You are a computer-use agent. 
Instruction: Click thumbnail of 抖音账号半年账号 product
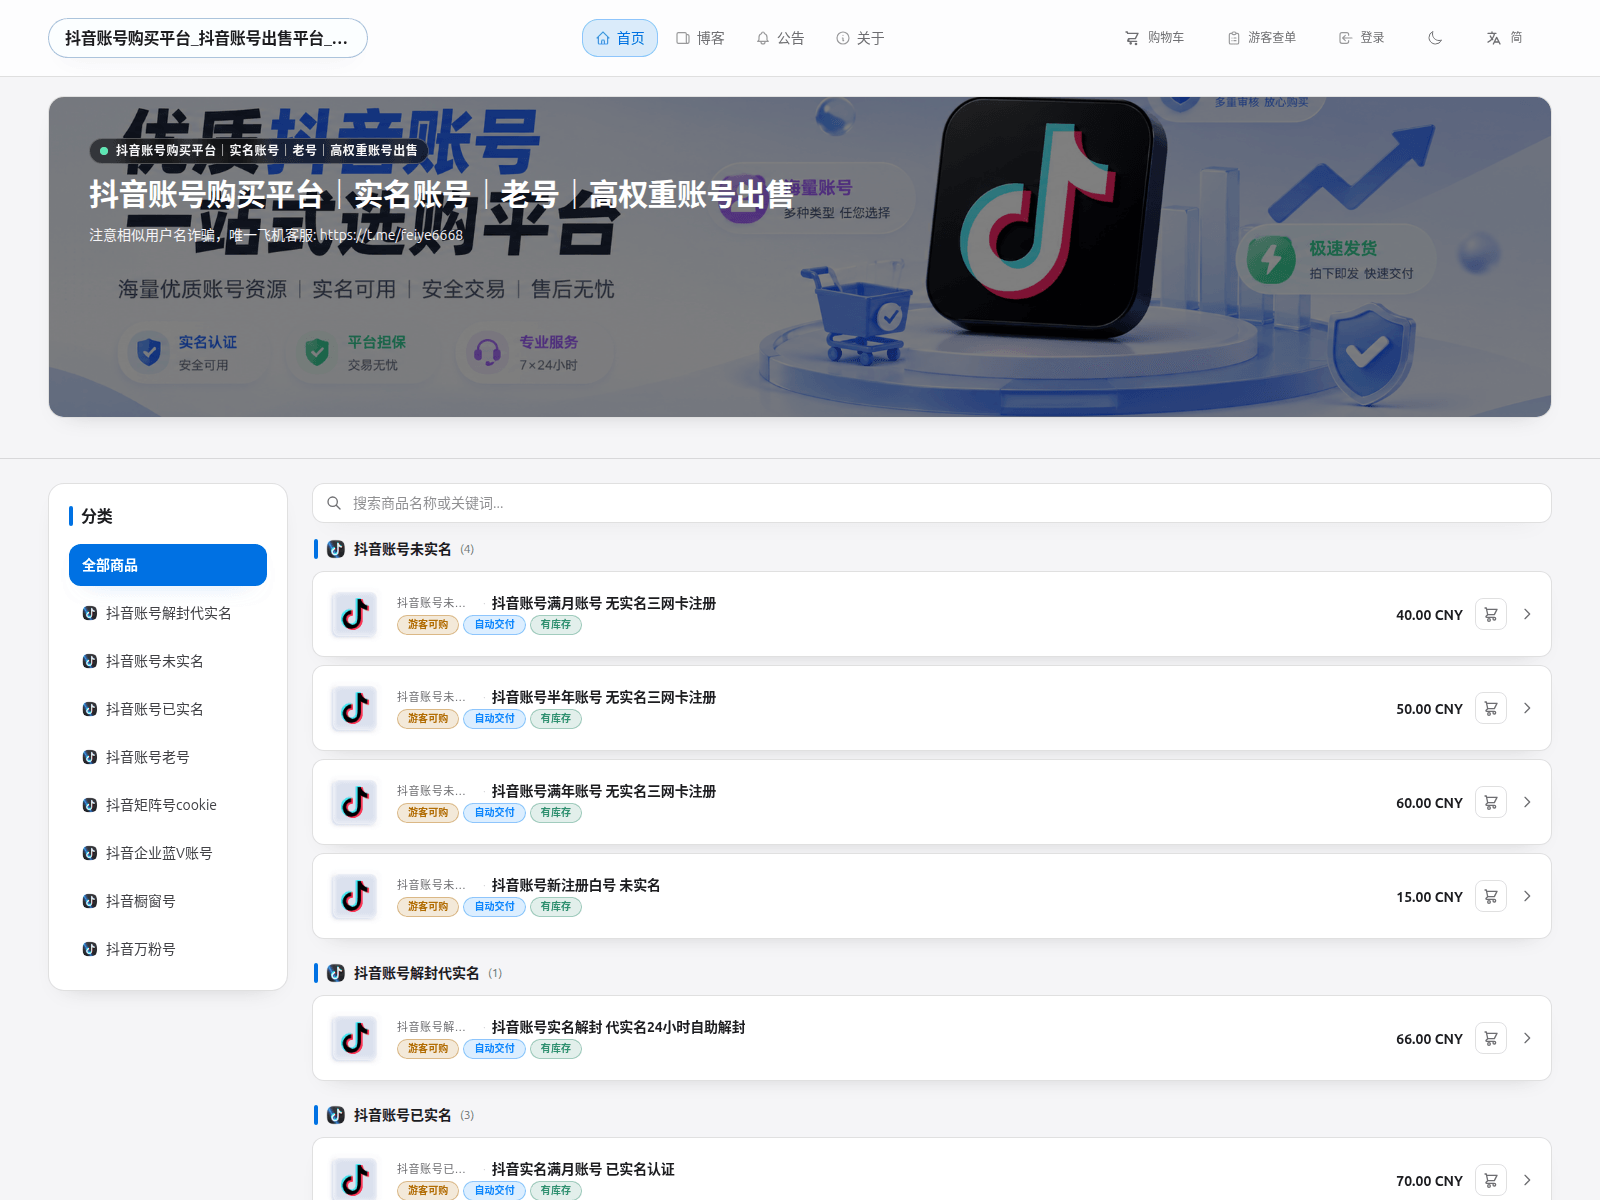pyautogui.click(x=354, y=708)
